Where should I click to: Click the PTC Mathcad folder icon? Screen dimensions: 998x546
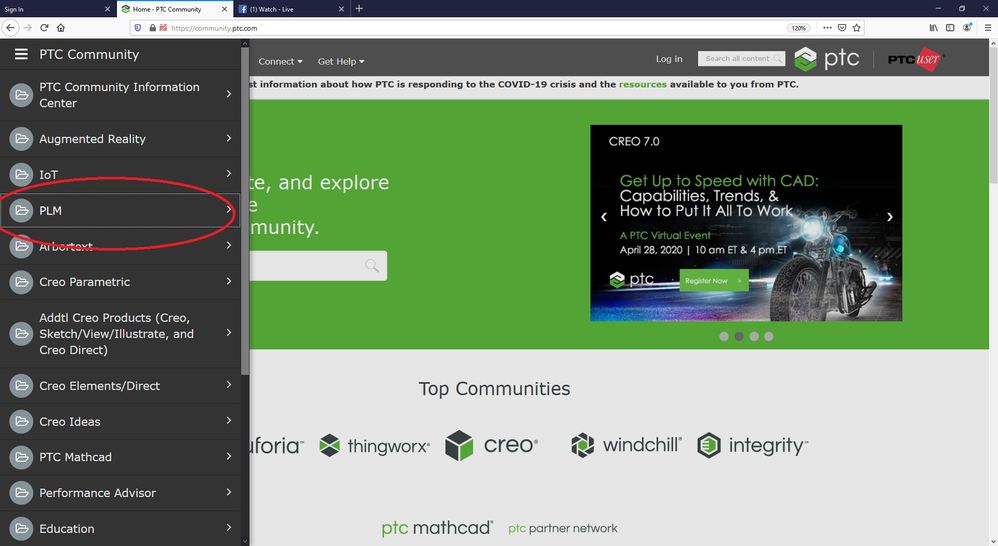tap(21, 457)
